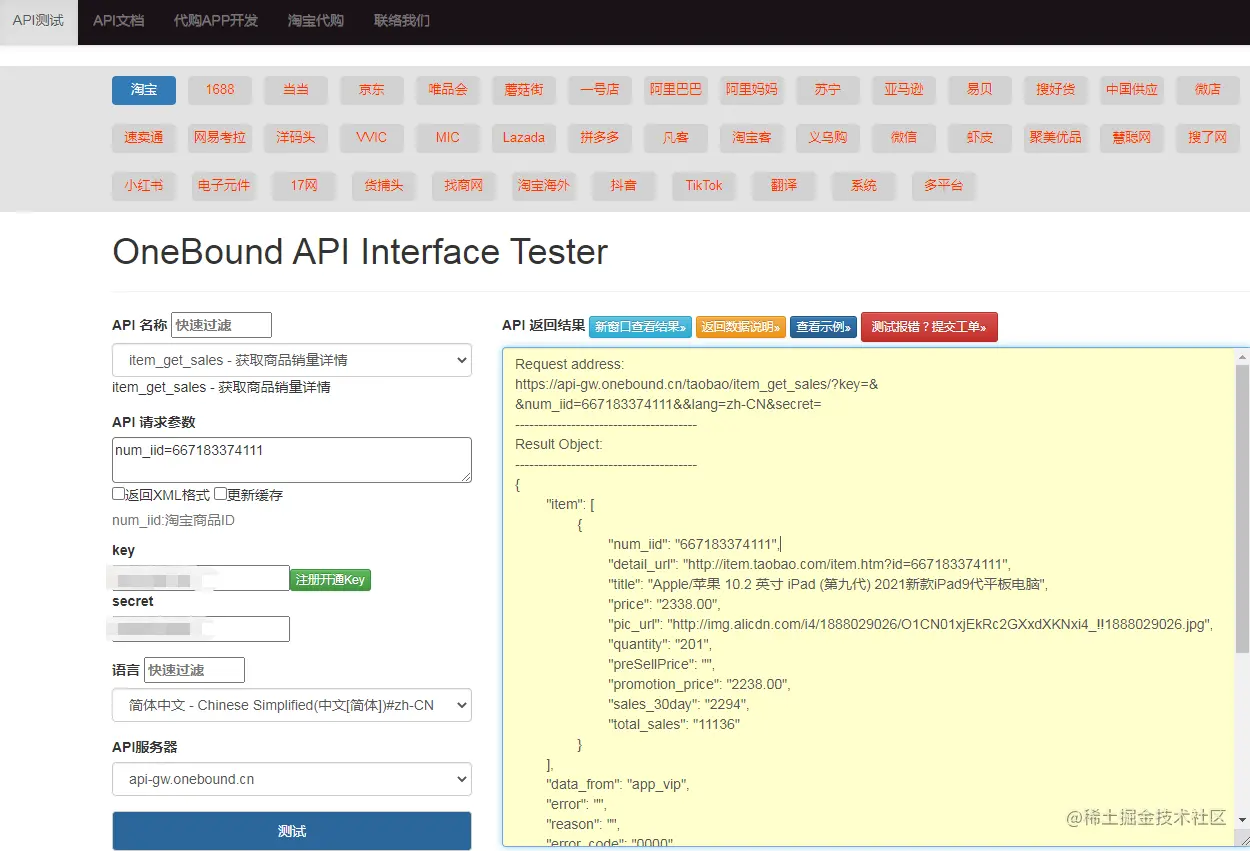1250x851 pixels.
Task: Open the 淘宝海外 platform
Action: 544,186
